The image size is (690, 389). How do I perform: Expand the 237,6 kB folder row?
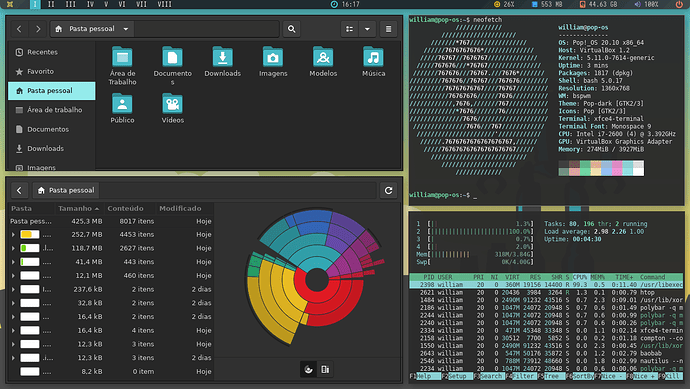pyautogui.click(x=13, y=290)
